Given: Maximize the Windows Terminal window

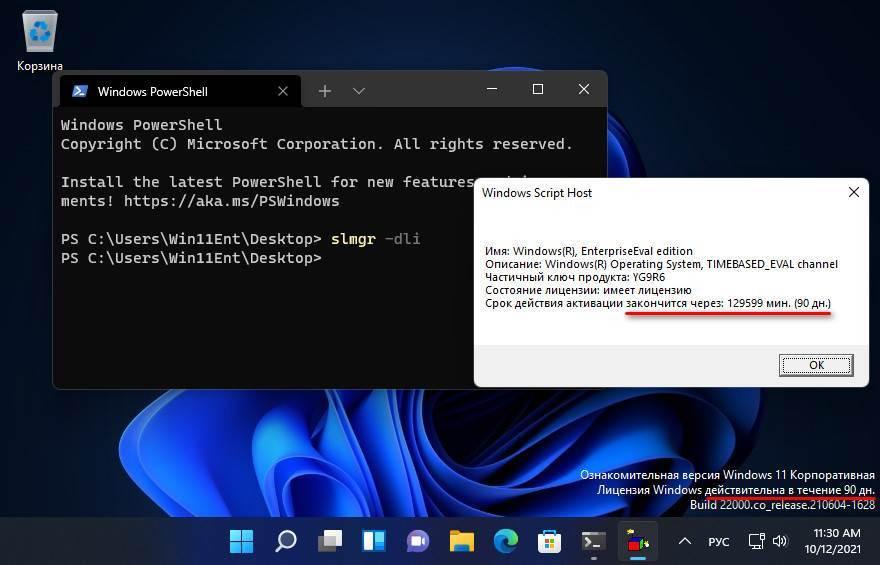Looking at the screenshot, I should pos(538,89).
